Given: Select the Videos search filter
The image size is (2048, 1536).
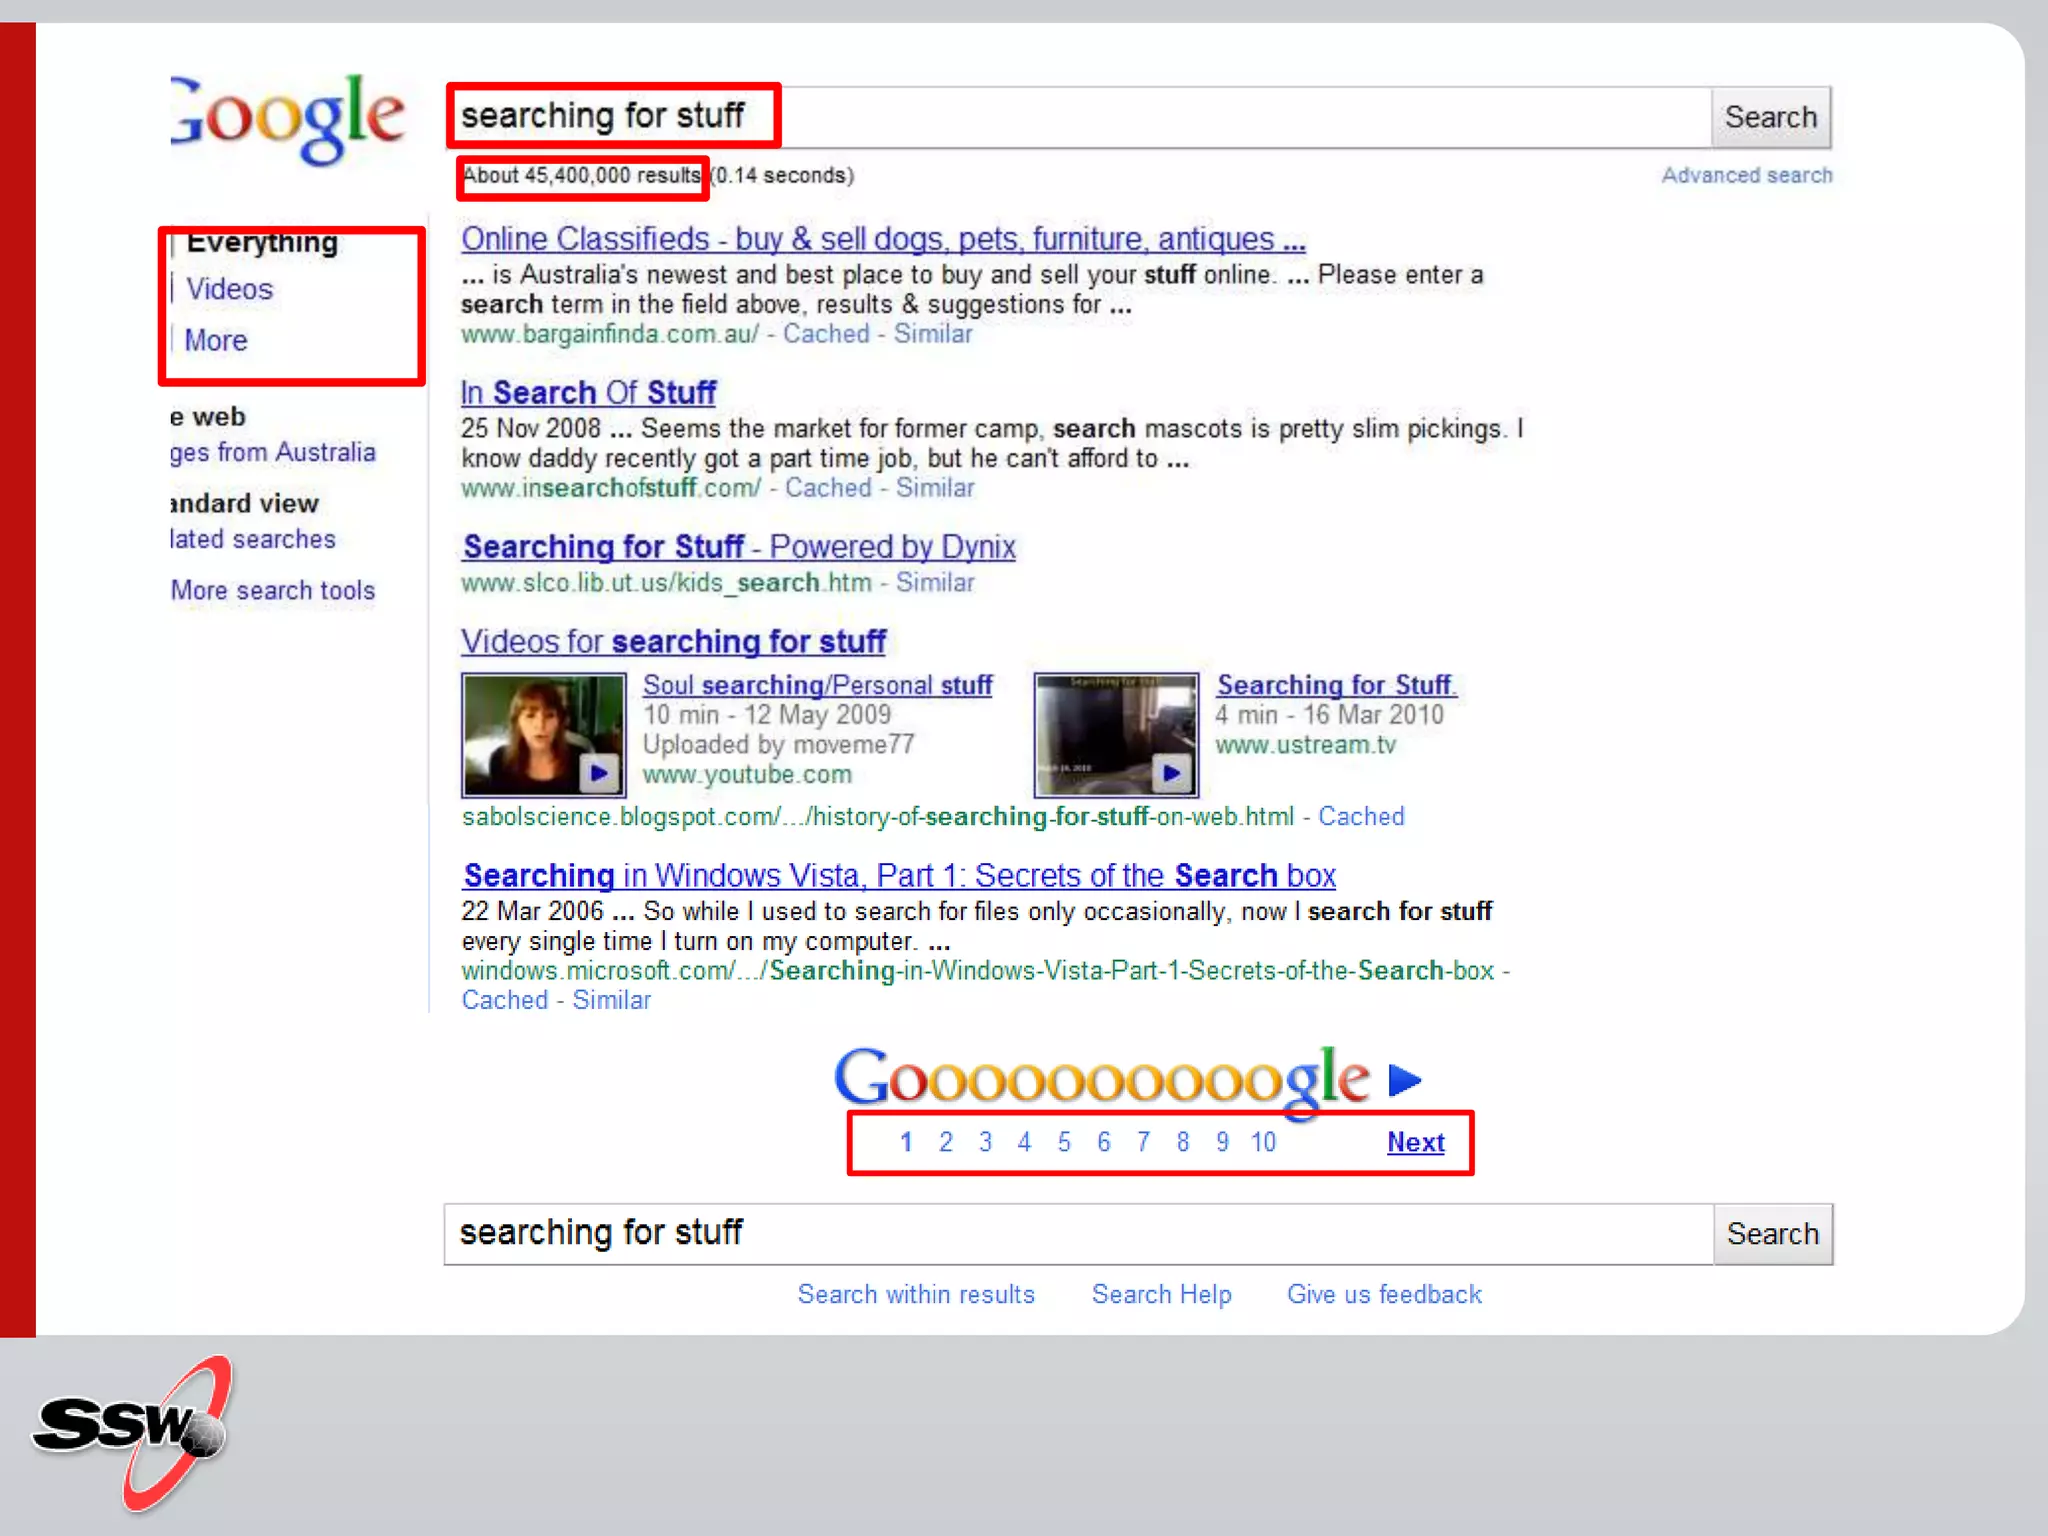Looking at the screenshot, I should pyautogui.click(x=229, y=289).
